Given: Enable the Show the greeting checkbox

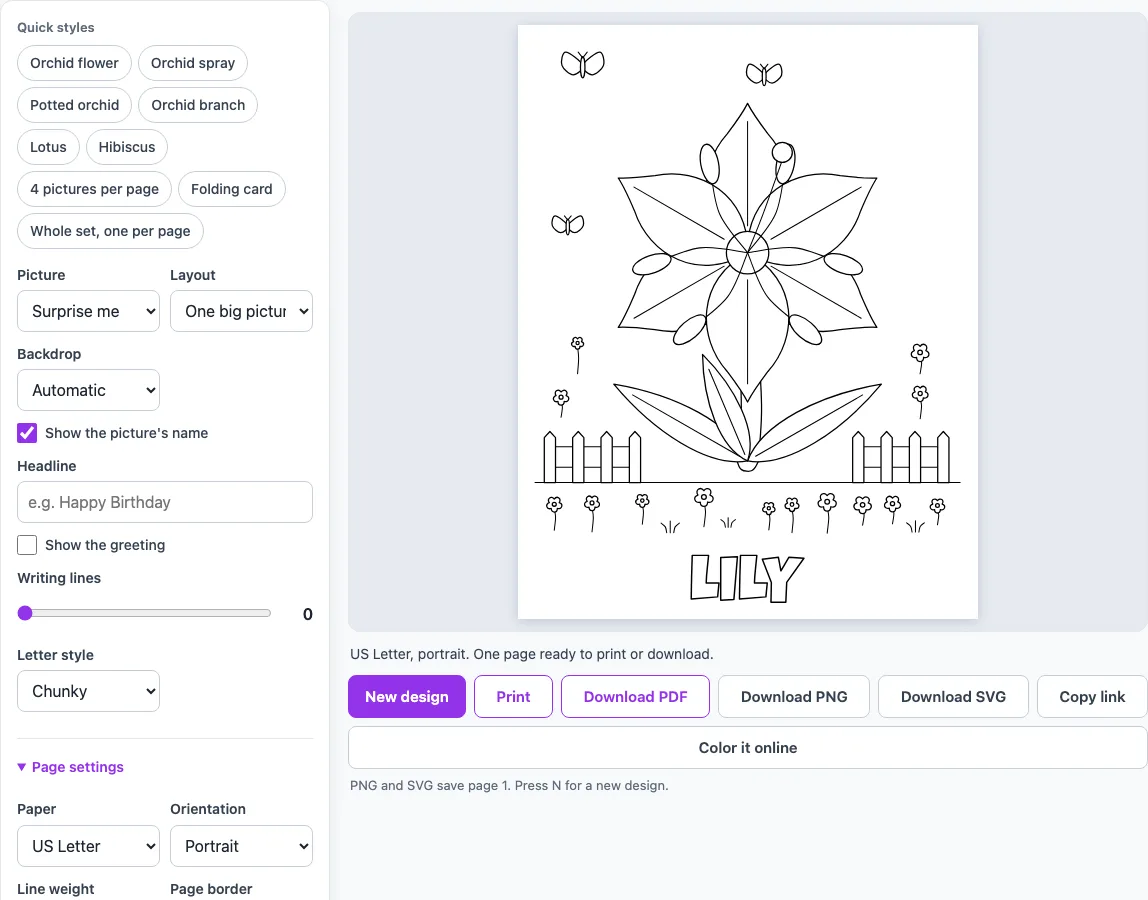Looking at the screenshot, I should coord(27,545).
